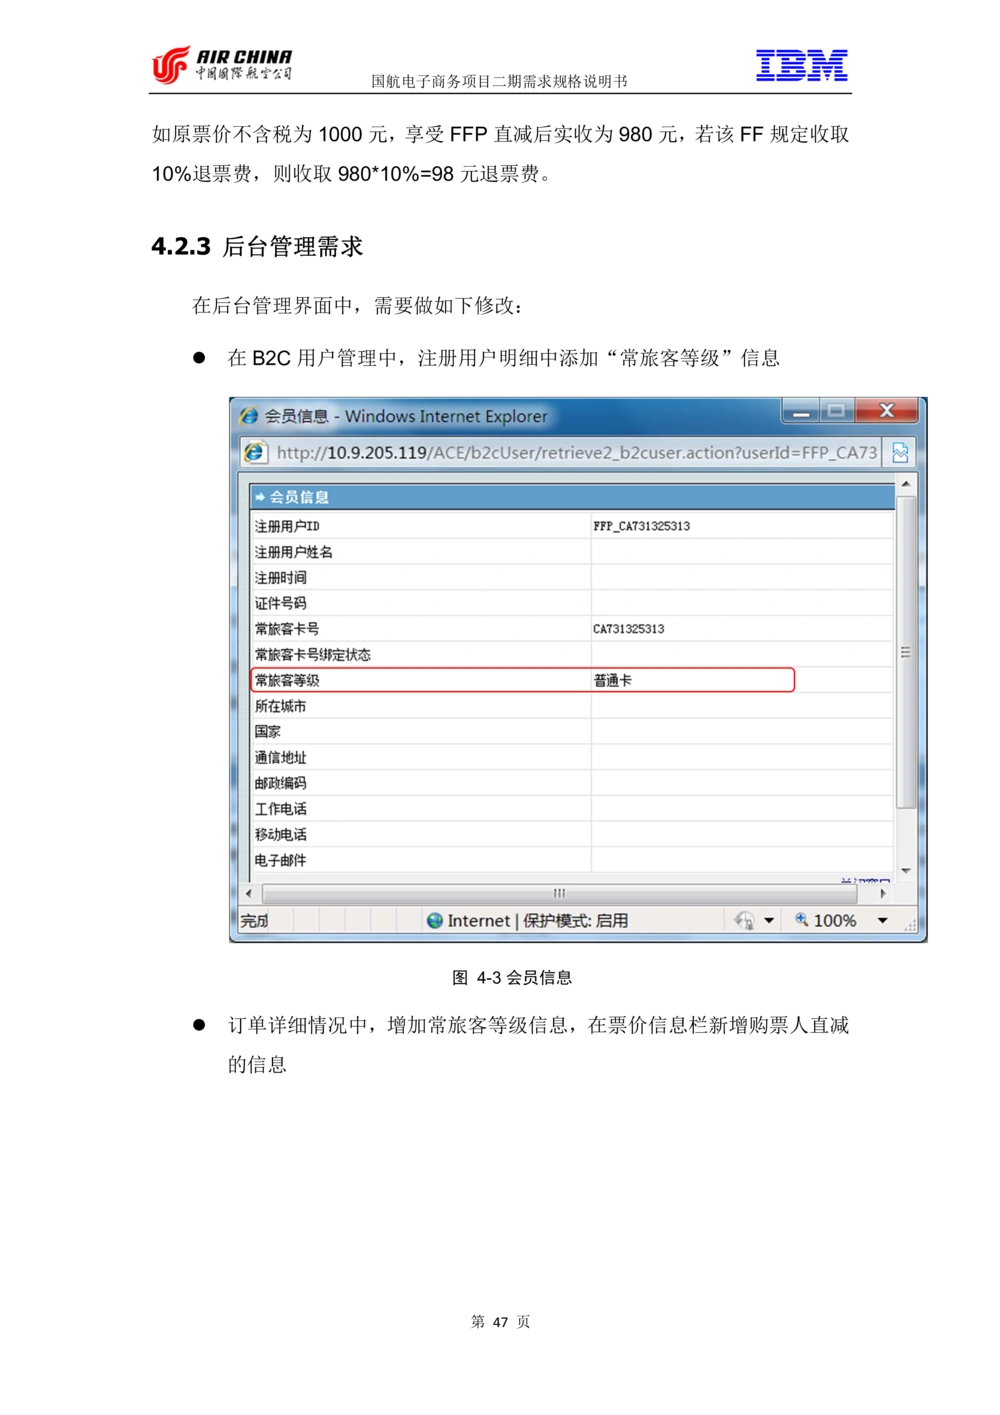Click the Internet Explorer title bar icon
This screenshot has width=1000, height=1415.
[x=249, y=416]
